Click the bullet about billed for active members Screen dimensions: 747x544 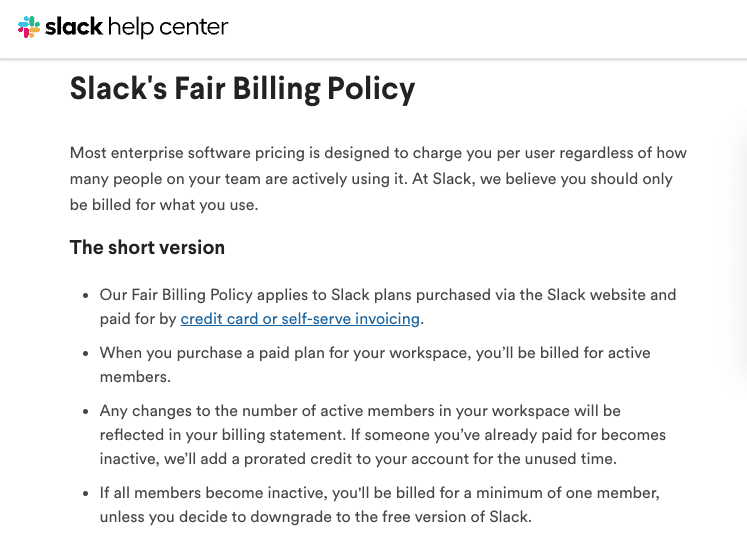pos(375,365)
